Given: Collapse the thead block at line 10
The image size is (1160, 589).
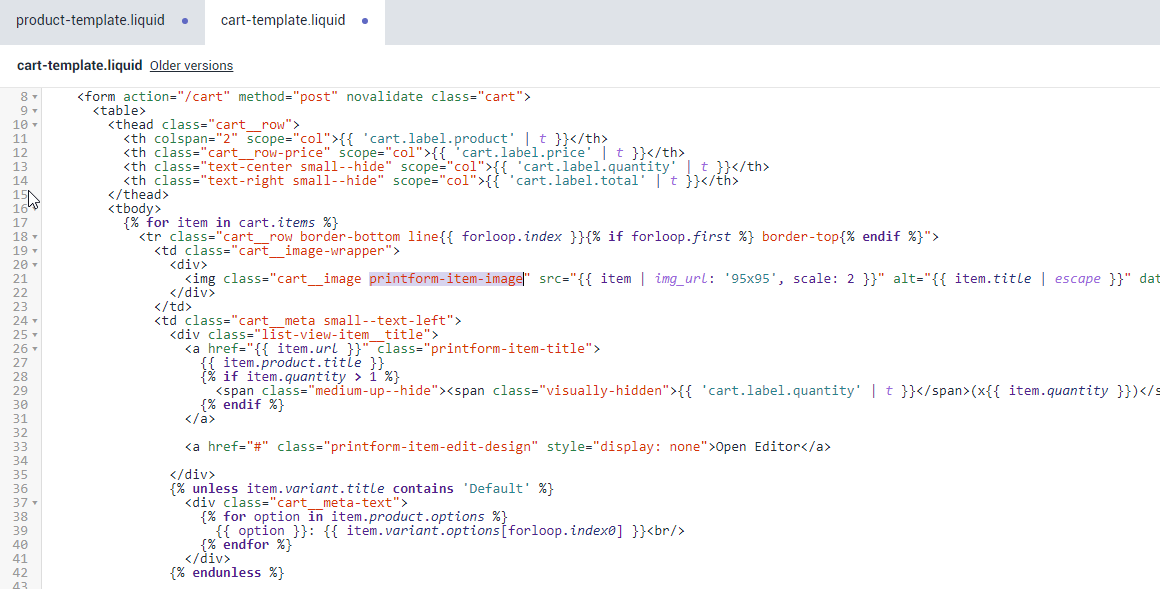Looking at the screenshot, I should (x=35, y=125).
